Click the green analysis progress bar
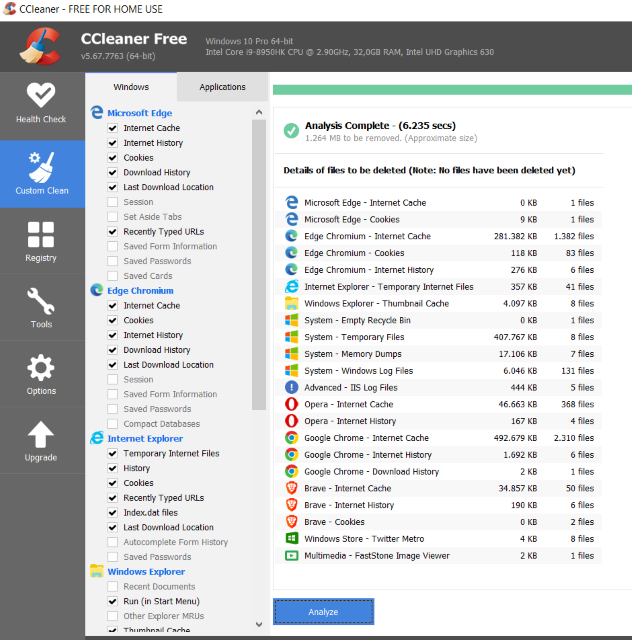The width and height of the screenshot is (632, 640). point(452,89)
